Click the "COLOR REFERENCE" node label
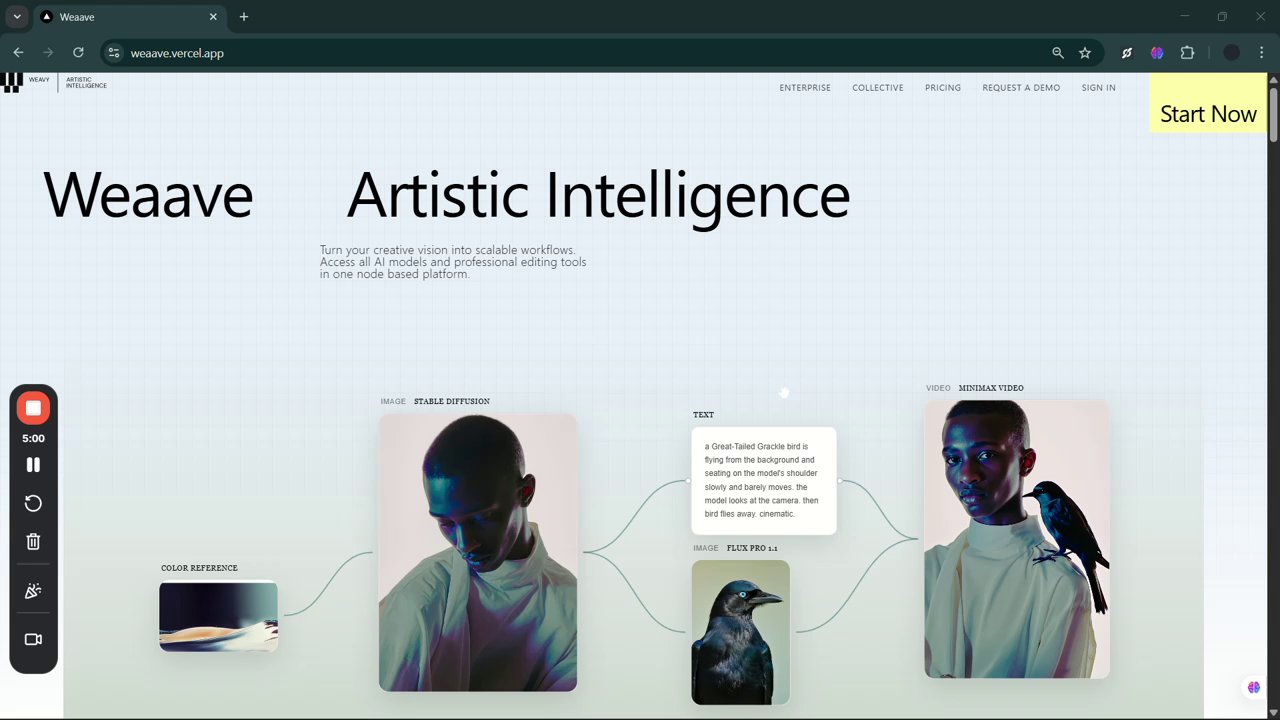The image size is (1280, 720). (199, 568)
